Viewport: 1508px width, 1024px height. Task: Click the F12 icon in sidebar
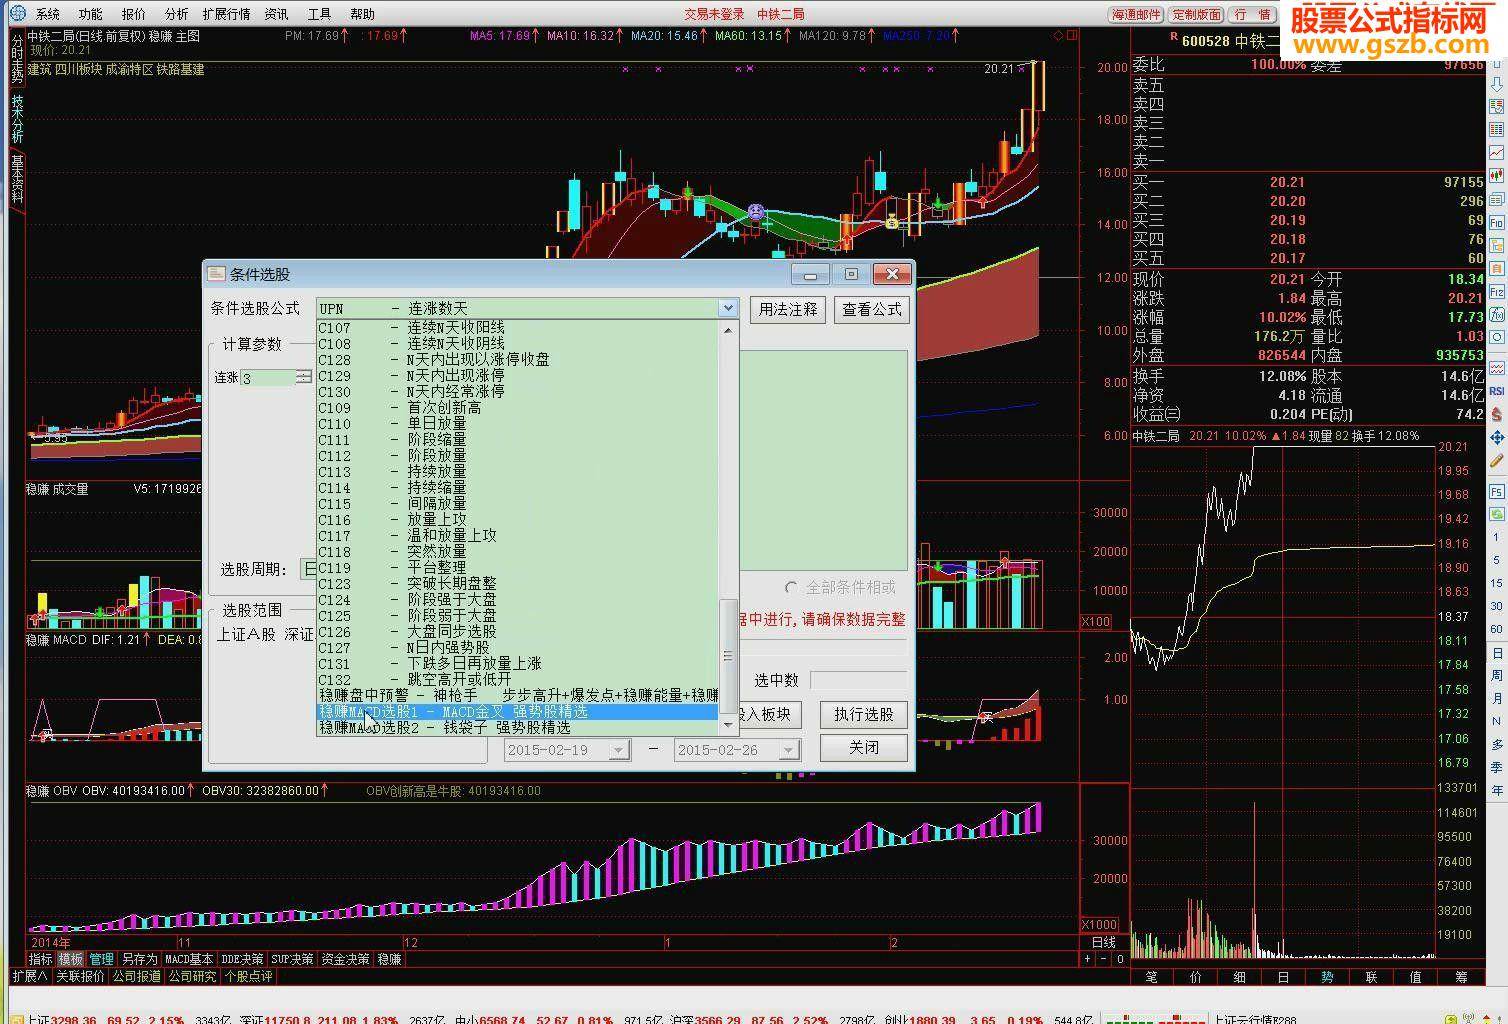(1497, 291)
